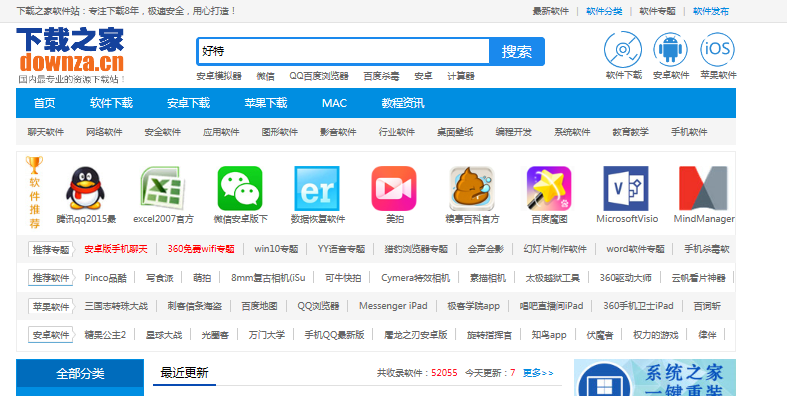
Task: Click the 搜索 search button
Action: point(517,51)
